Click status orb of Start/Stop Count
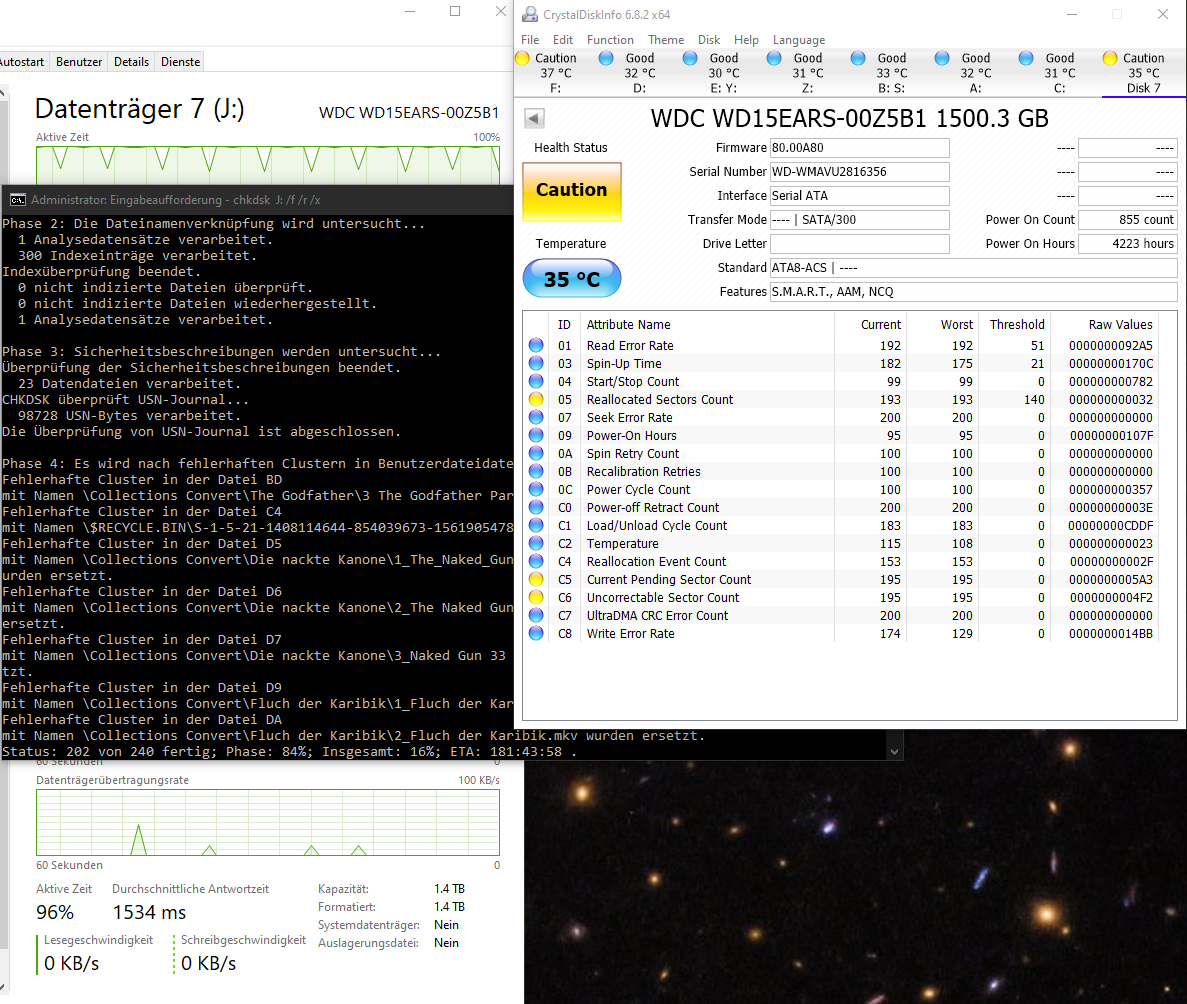The width and height of the screenshot is (1187, 1004). [536, 382]
